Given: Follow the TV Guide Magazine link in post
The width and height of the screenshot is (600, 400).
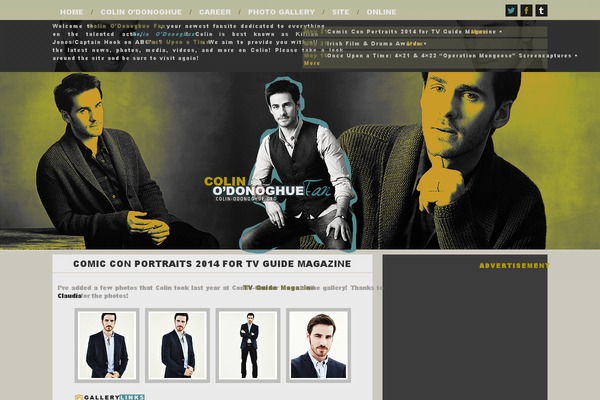Looking at the screenshot, I should click(278, 288).
